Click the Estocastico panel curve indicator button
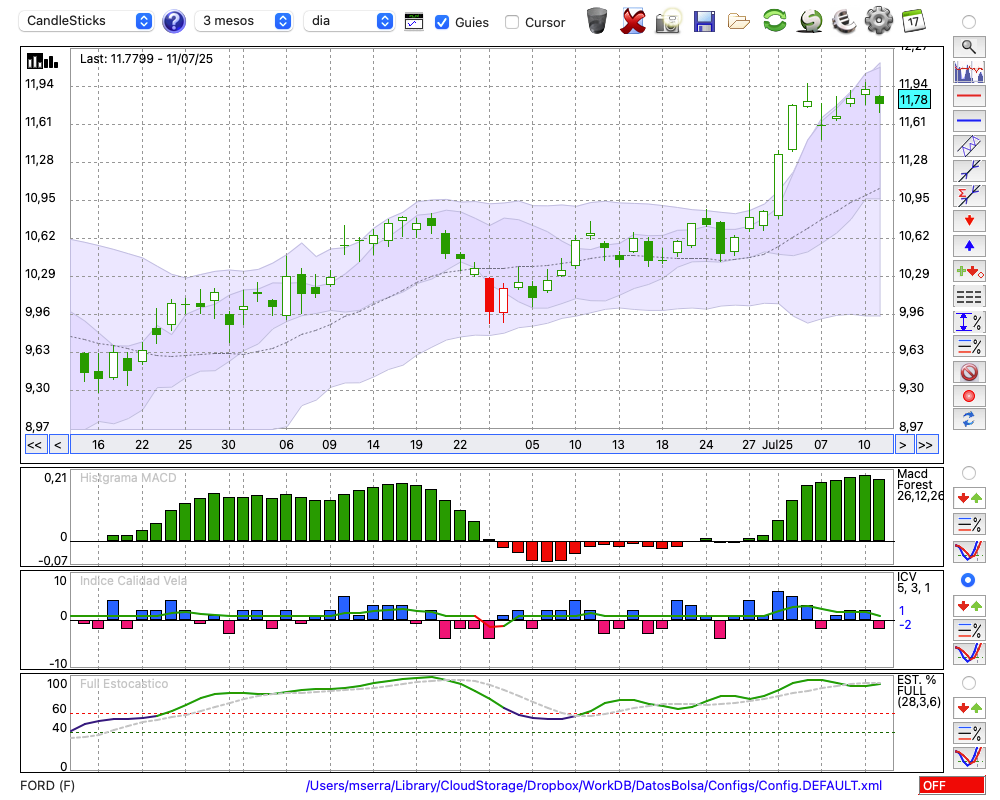Image resolution: width=1000 pixels, height=800 pixels. (x=969, y=757)
